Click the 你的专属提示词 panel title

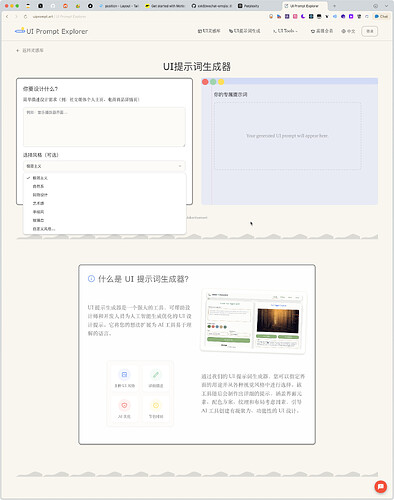coord(230,95)
